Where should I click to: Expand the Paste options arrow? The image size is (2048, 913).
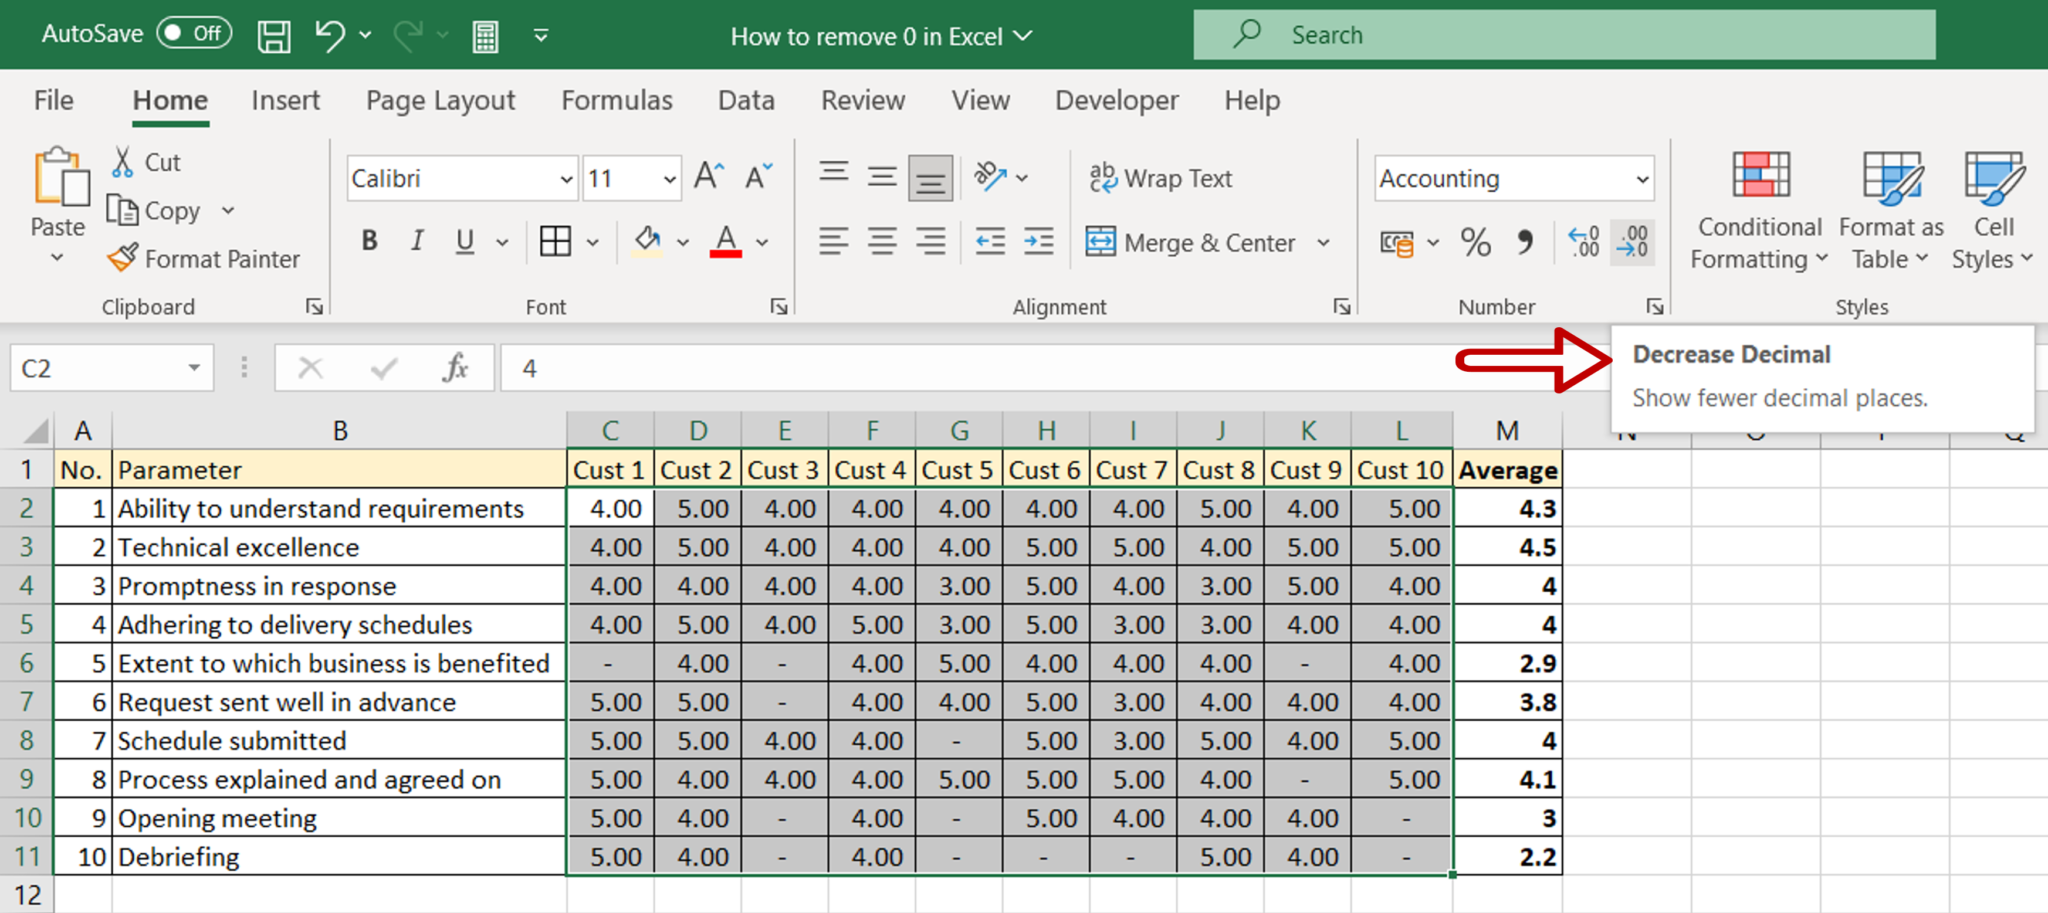[x=57, y=258]
